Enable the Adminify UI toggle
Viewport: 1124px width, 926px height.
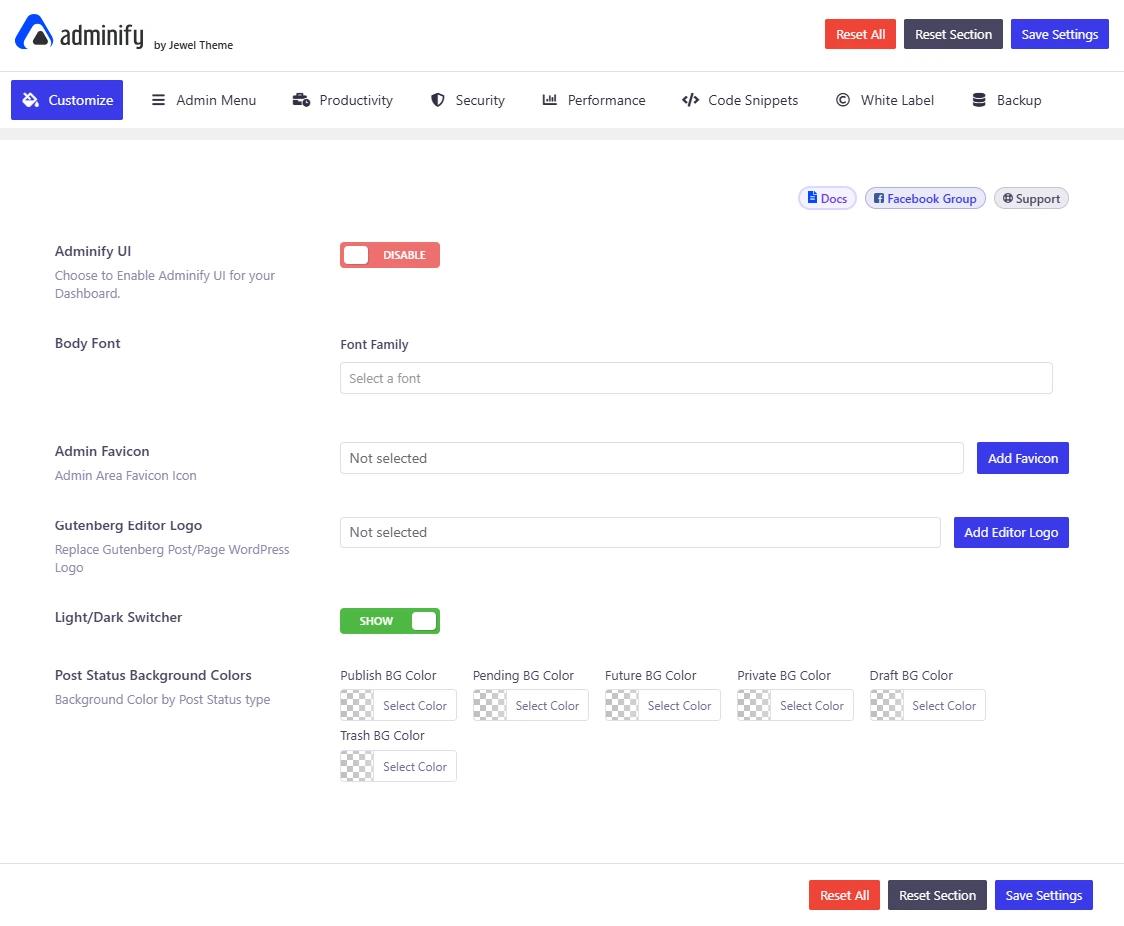(389, 255)
